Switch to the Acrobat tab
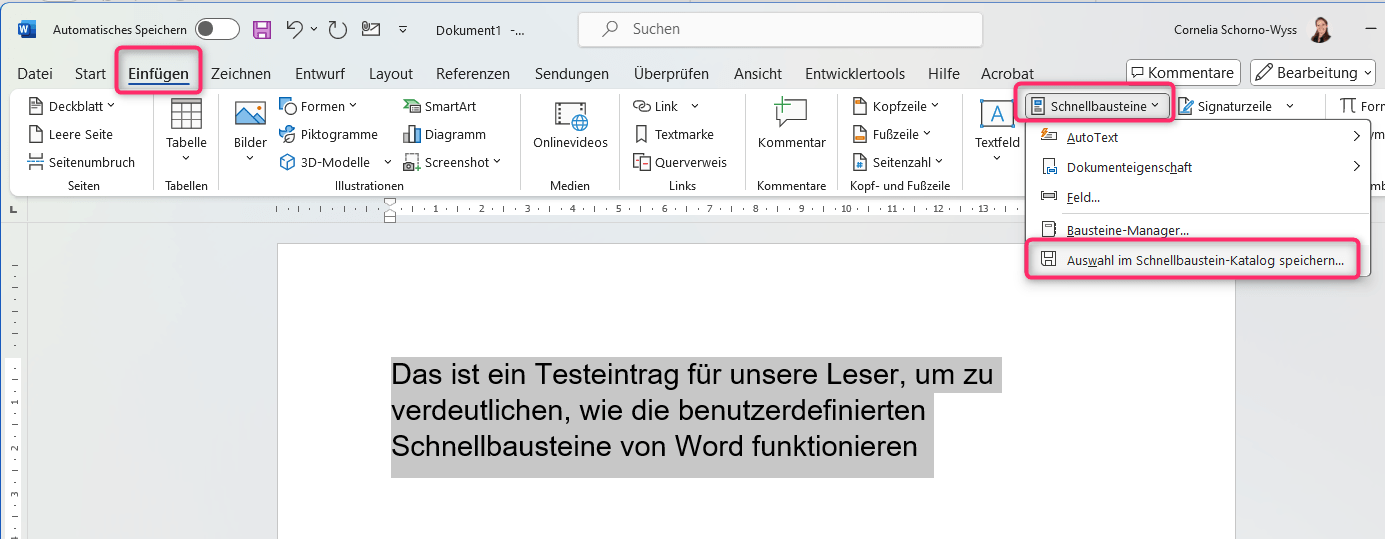This screenshot has width=1385, height=539. click(x=1007, y=73)
